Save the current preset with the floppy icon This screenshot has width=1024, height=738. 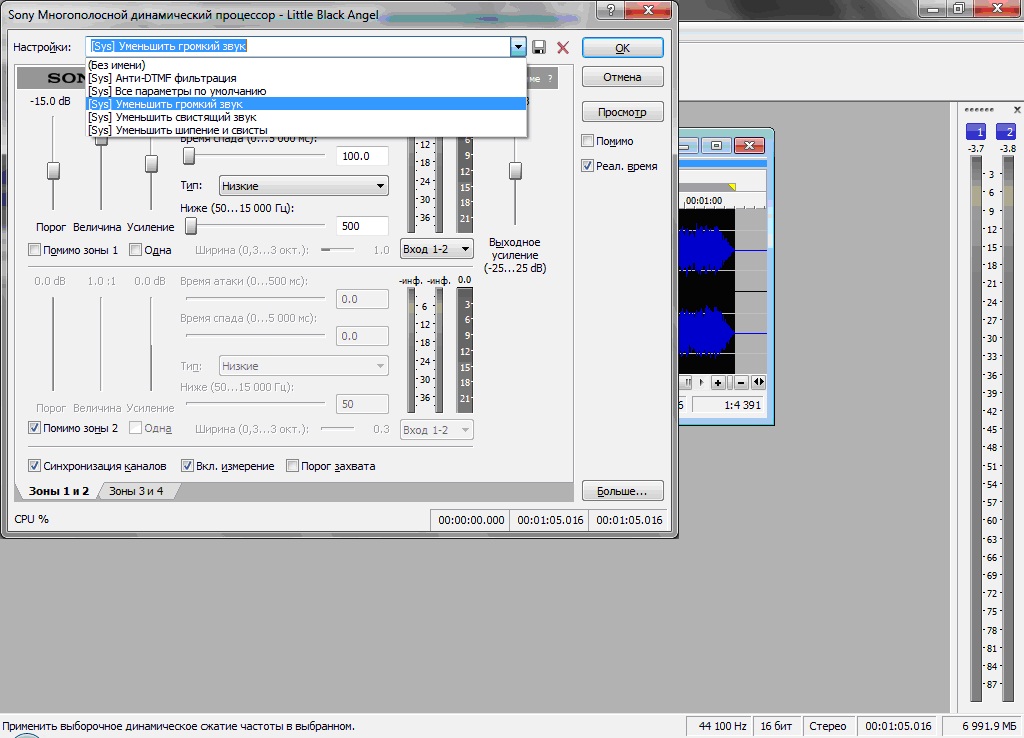[x=539, y=47]
